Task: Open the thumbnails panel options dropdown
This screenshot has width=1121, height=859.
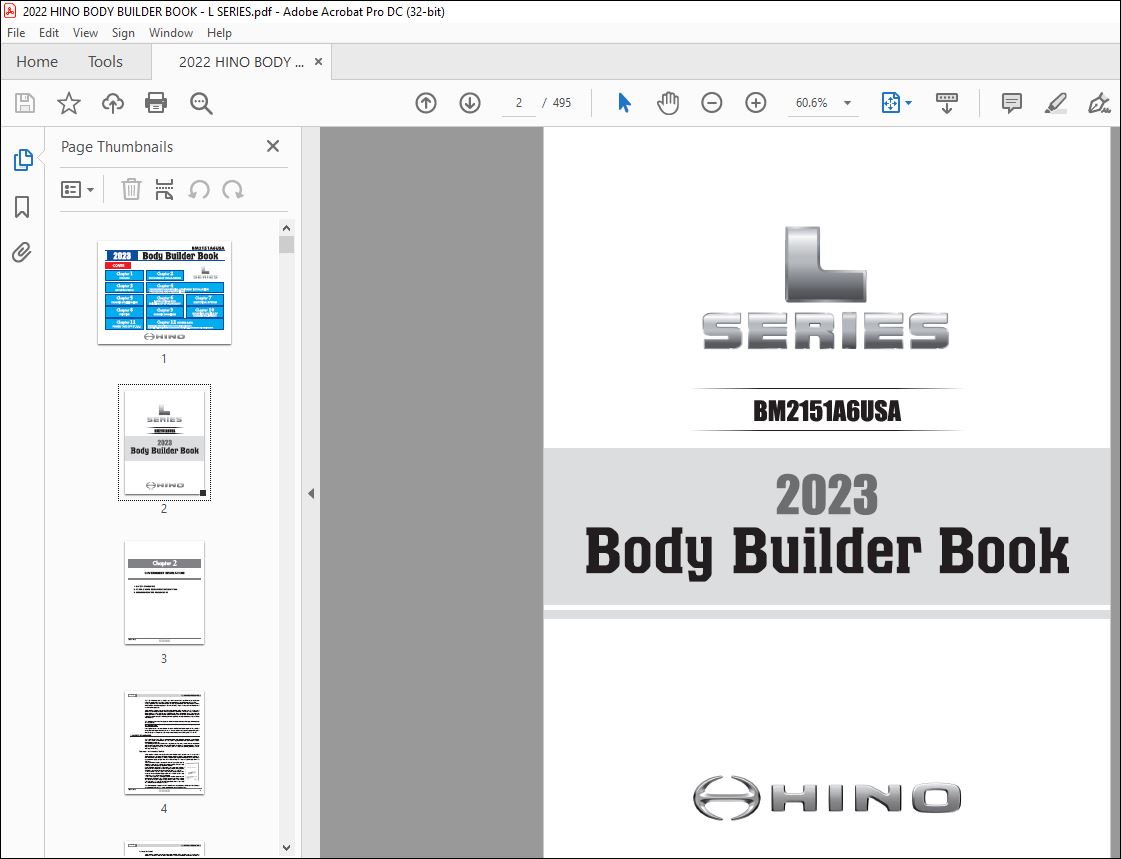Action: (x=77, y=189)
